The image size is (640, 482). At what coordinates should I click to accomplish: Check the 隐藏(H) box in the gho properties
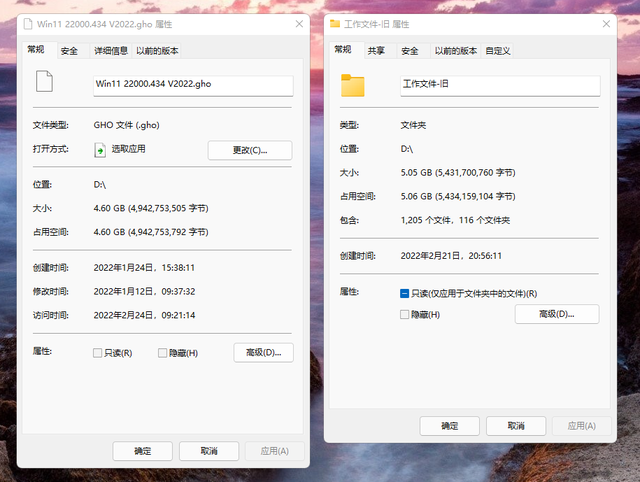tap(162, 353)
